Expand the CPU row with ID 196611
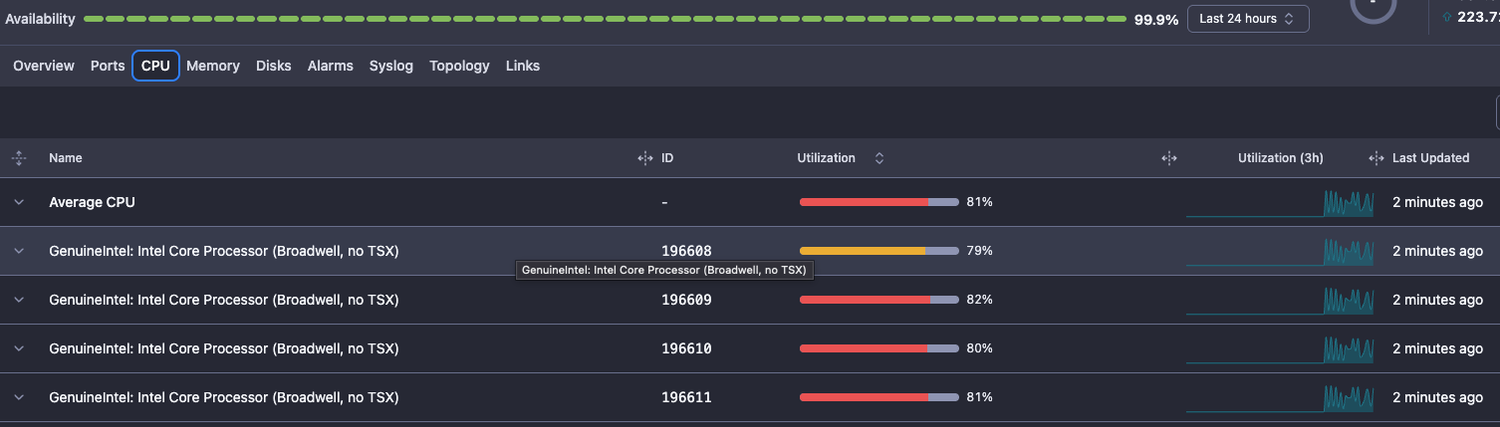1500x427 pixels. pos(18,398)
